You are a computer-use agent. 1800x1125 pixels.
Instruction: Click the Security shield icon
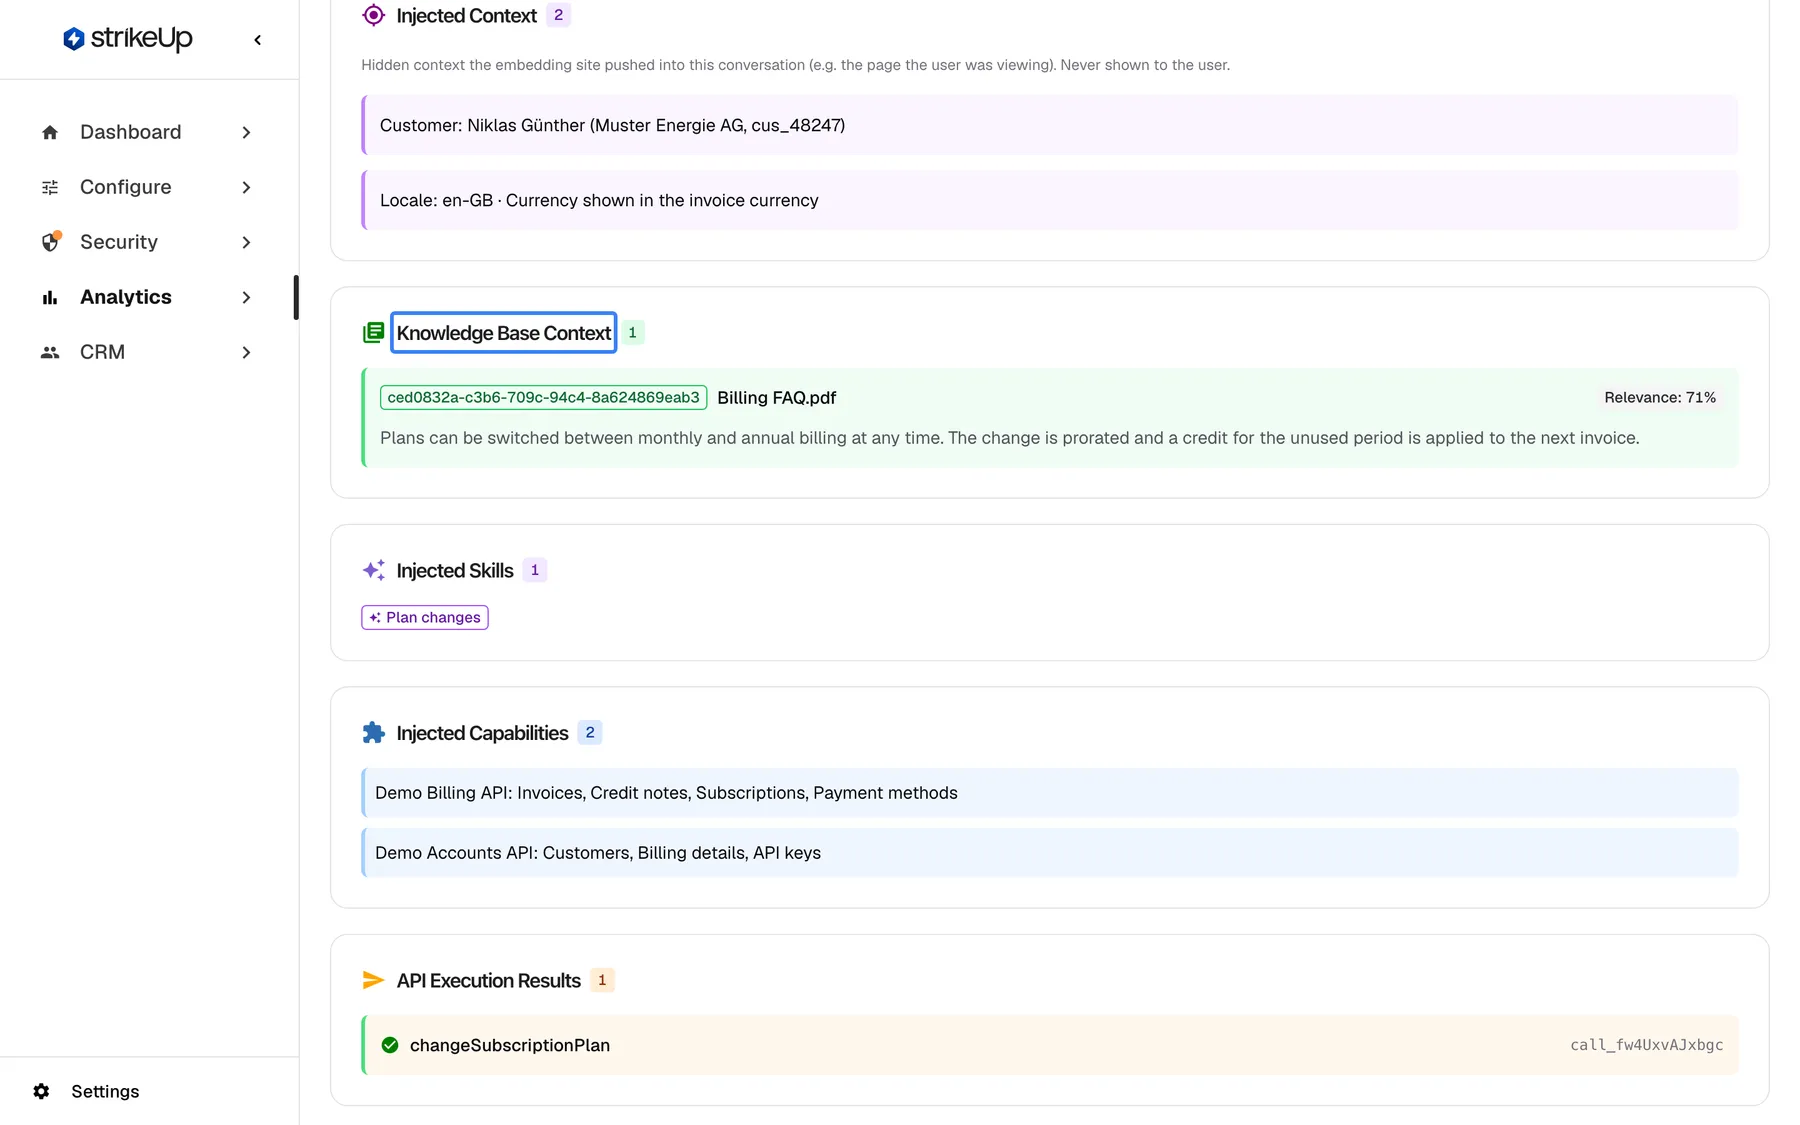50,242
